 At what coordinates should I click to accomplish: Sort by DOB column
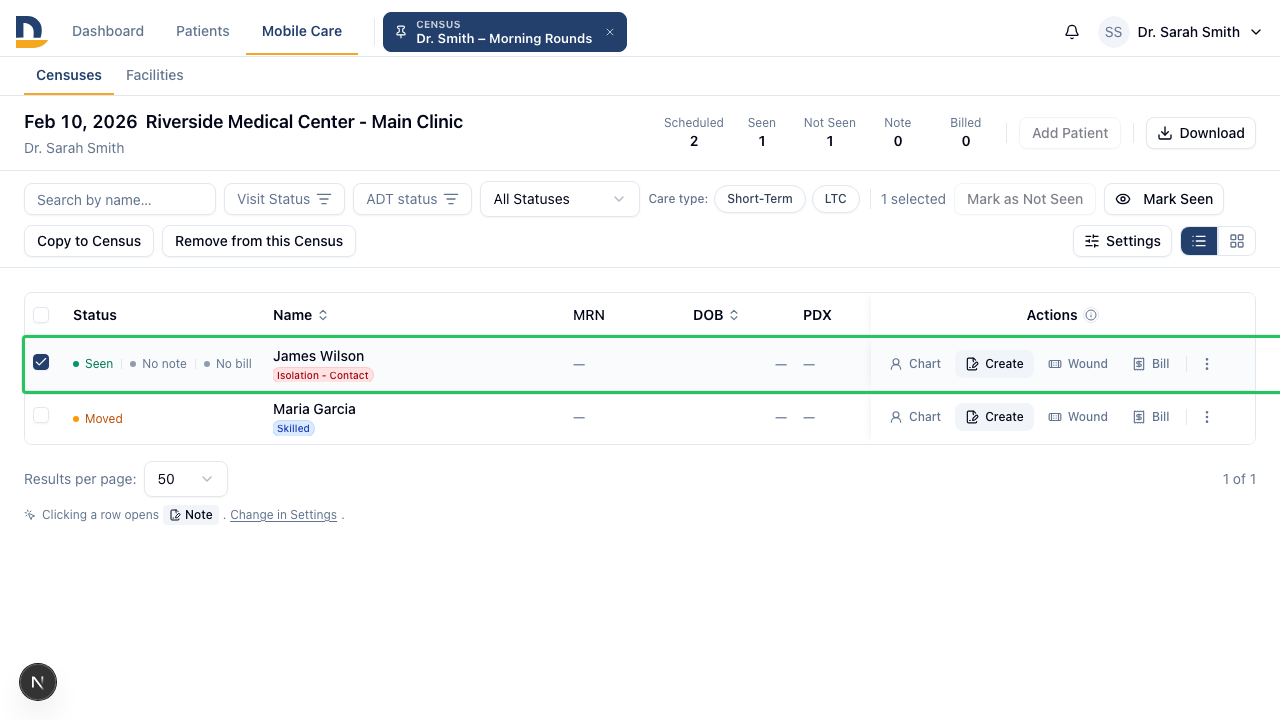[x=716, y=315]
